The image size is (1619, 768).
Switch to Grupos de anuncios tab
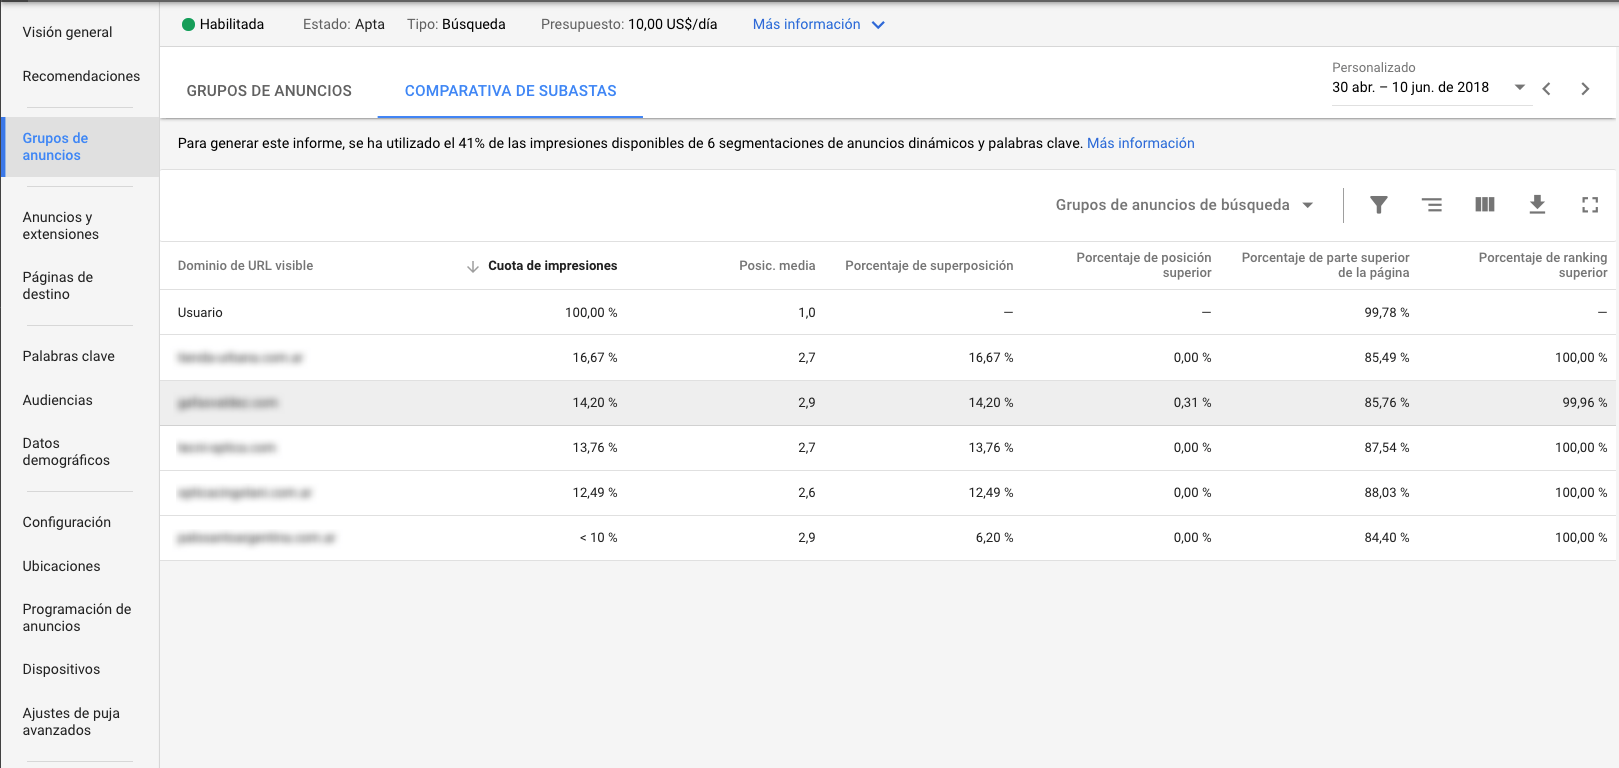(x=269, y=91)
